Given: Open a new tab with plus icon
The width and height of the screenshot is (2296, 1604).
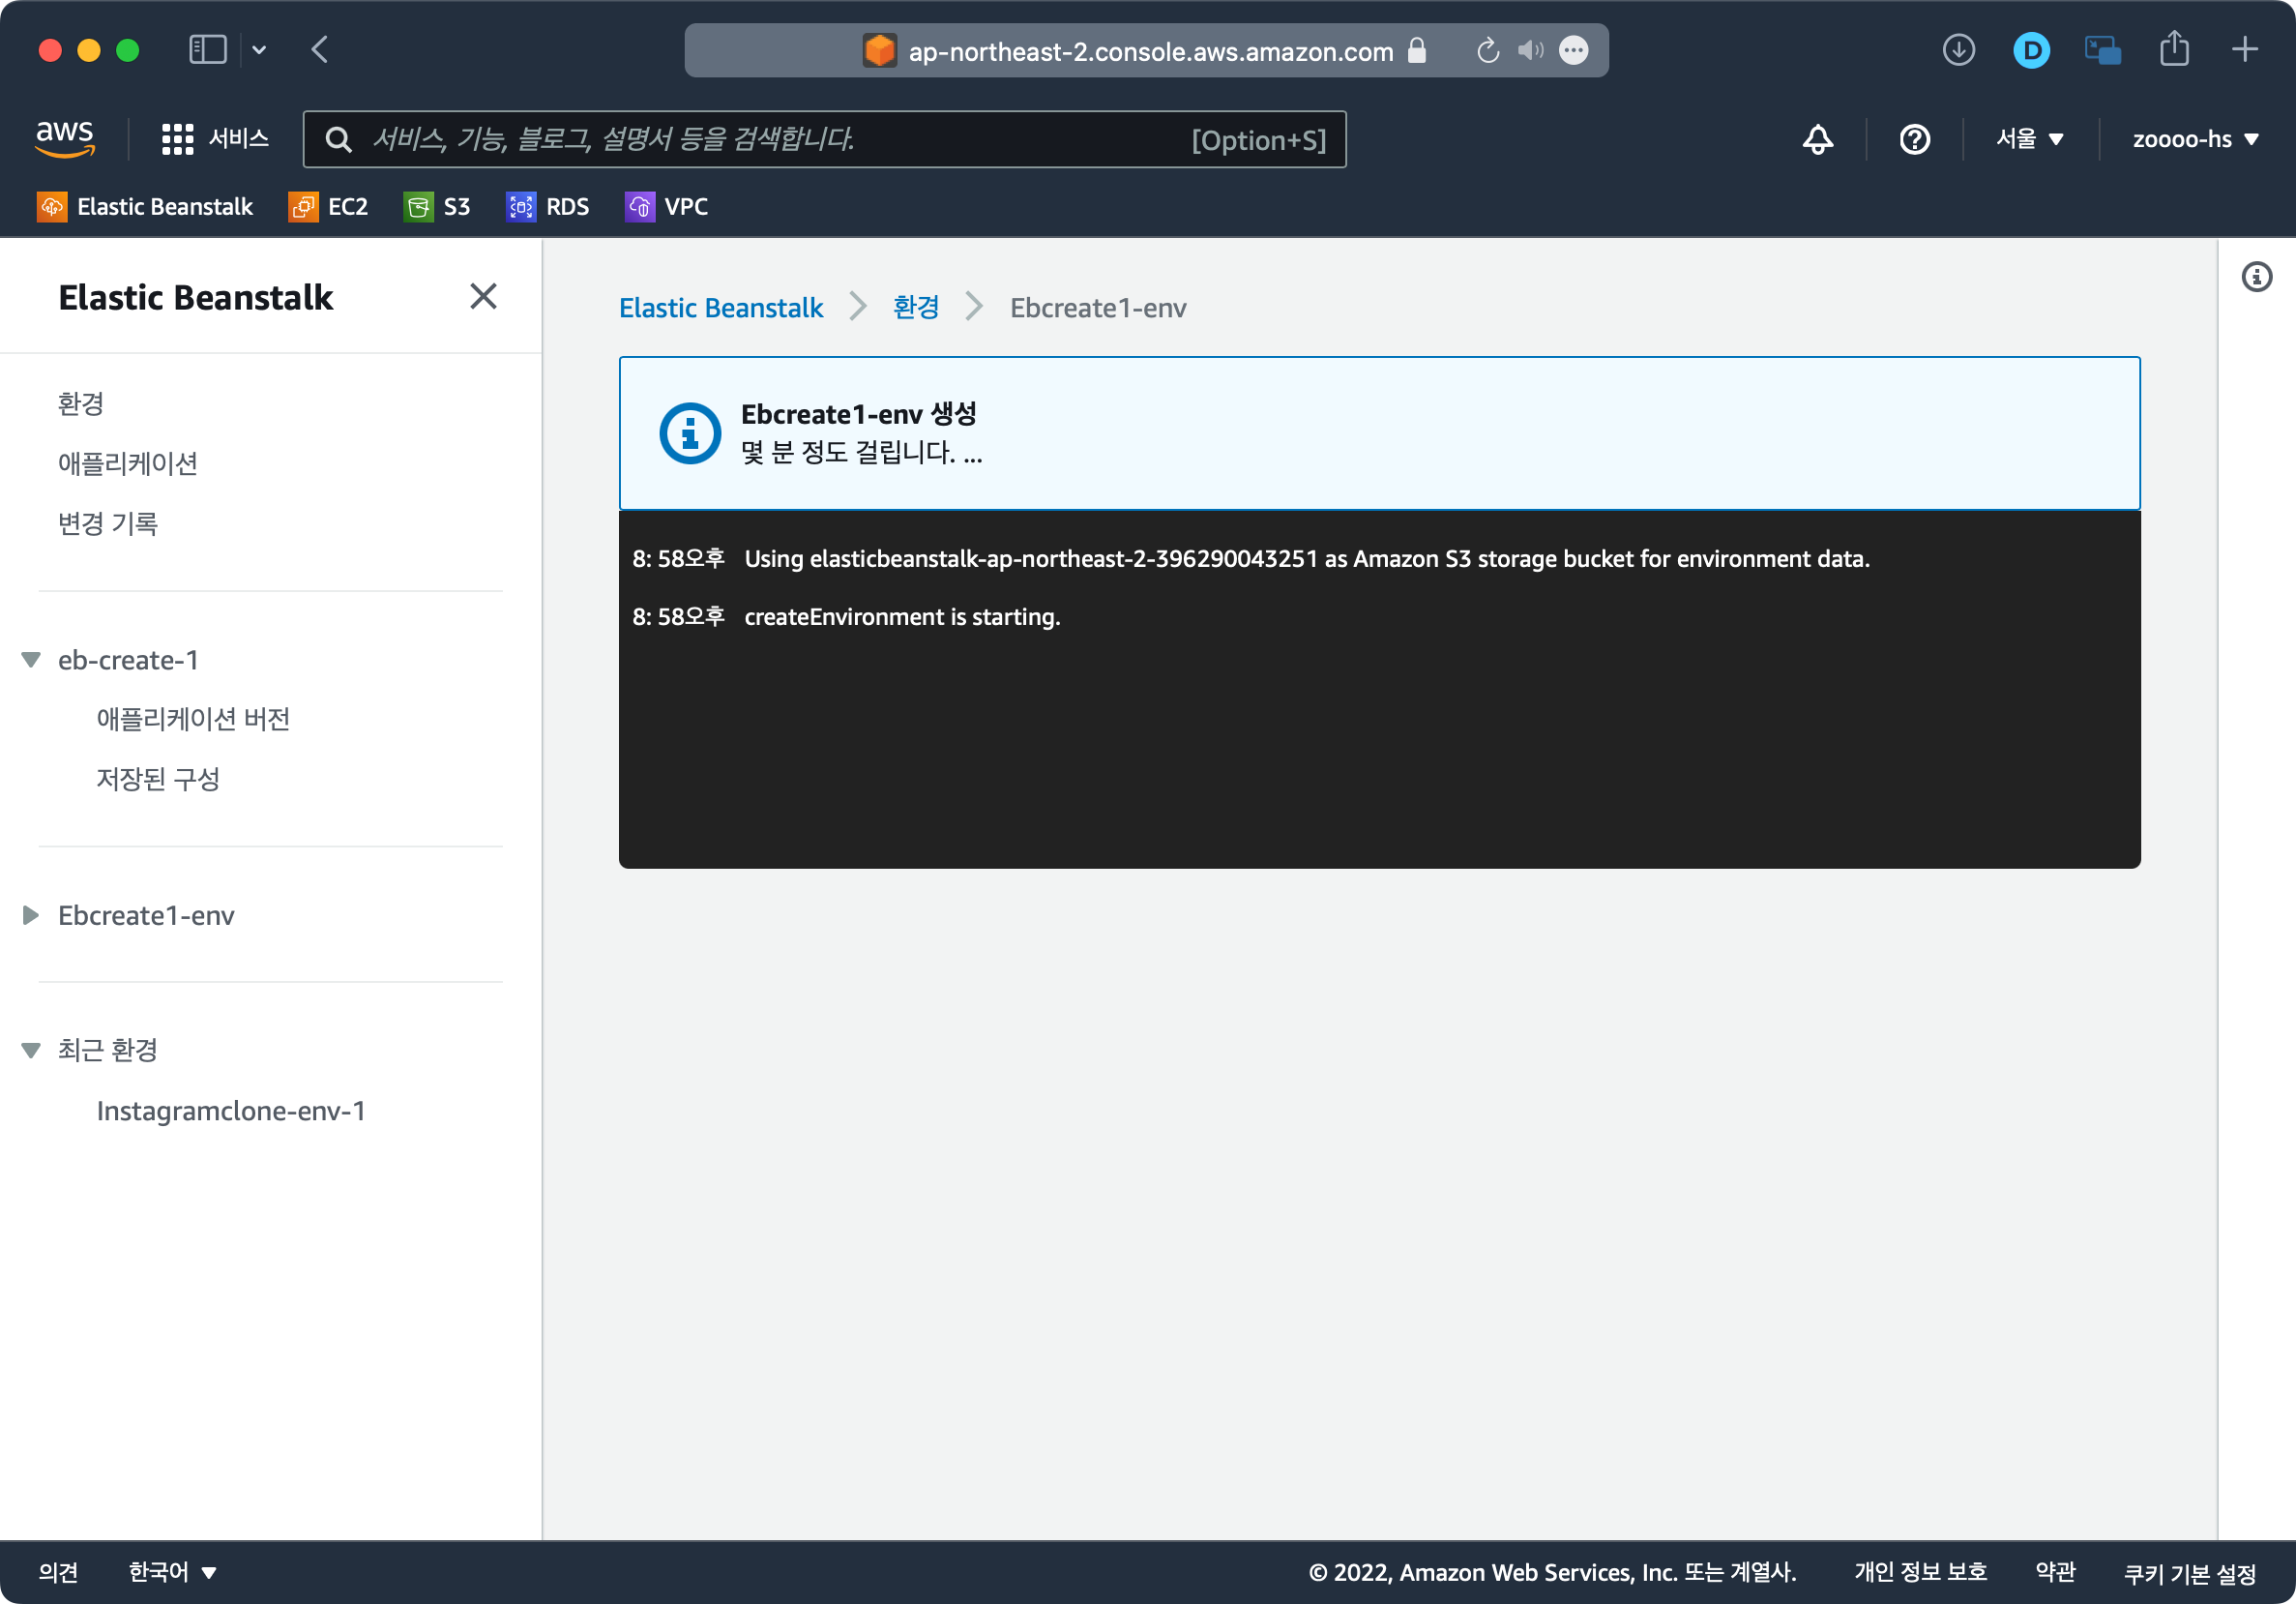Looking at the screenshot, I should pyautogui.click(x=2244, y=49).
